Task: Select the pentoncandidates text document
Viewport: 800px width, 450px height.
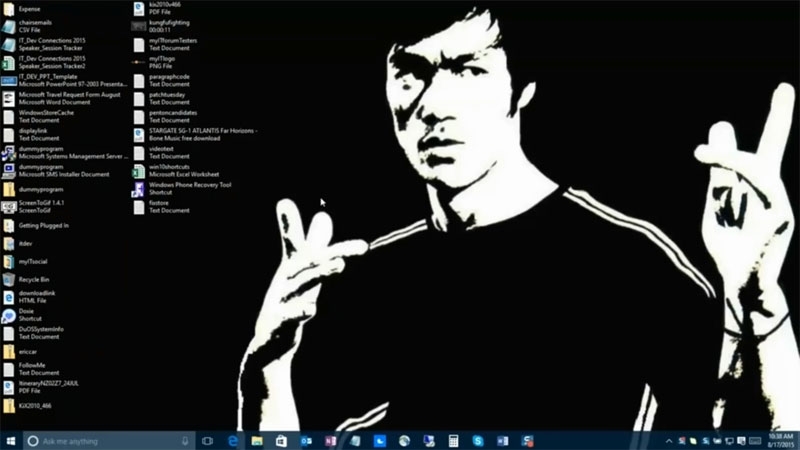Action: [165, 116]
